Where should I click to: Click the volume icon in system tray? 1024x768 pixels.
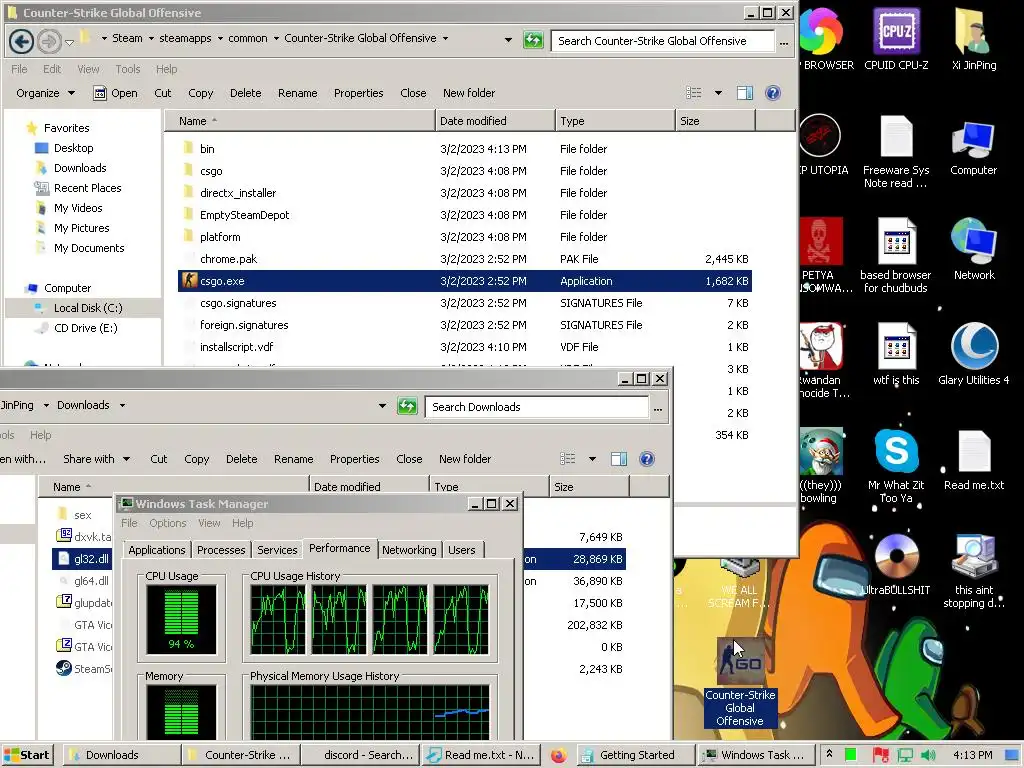pyautogui.click(x=927, y=755)
